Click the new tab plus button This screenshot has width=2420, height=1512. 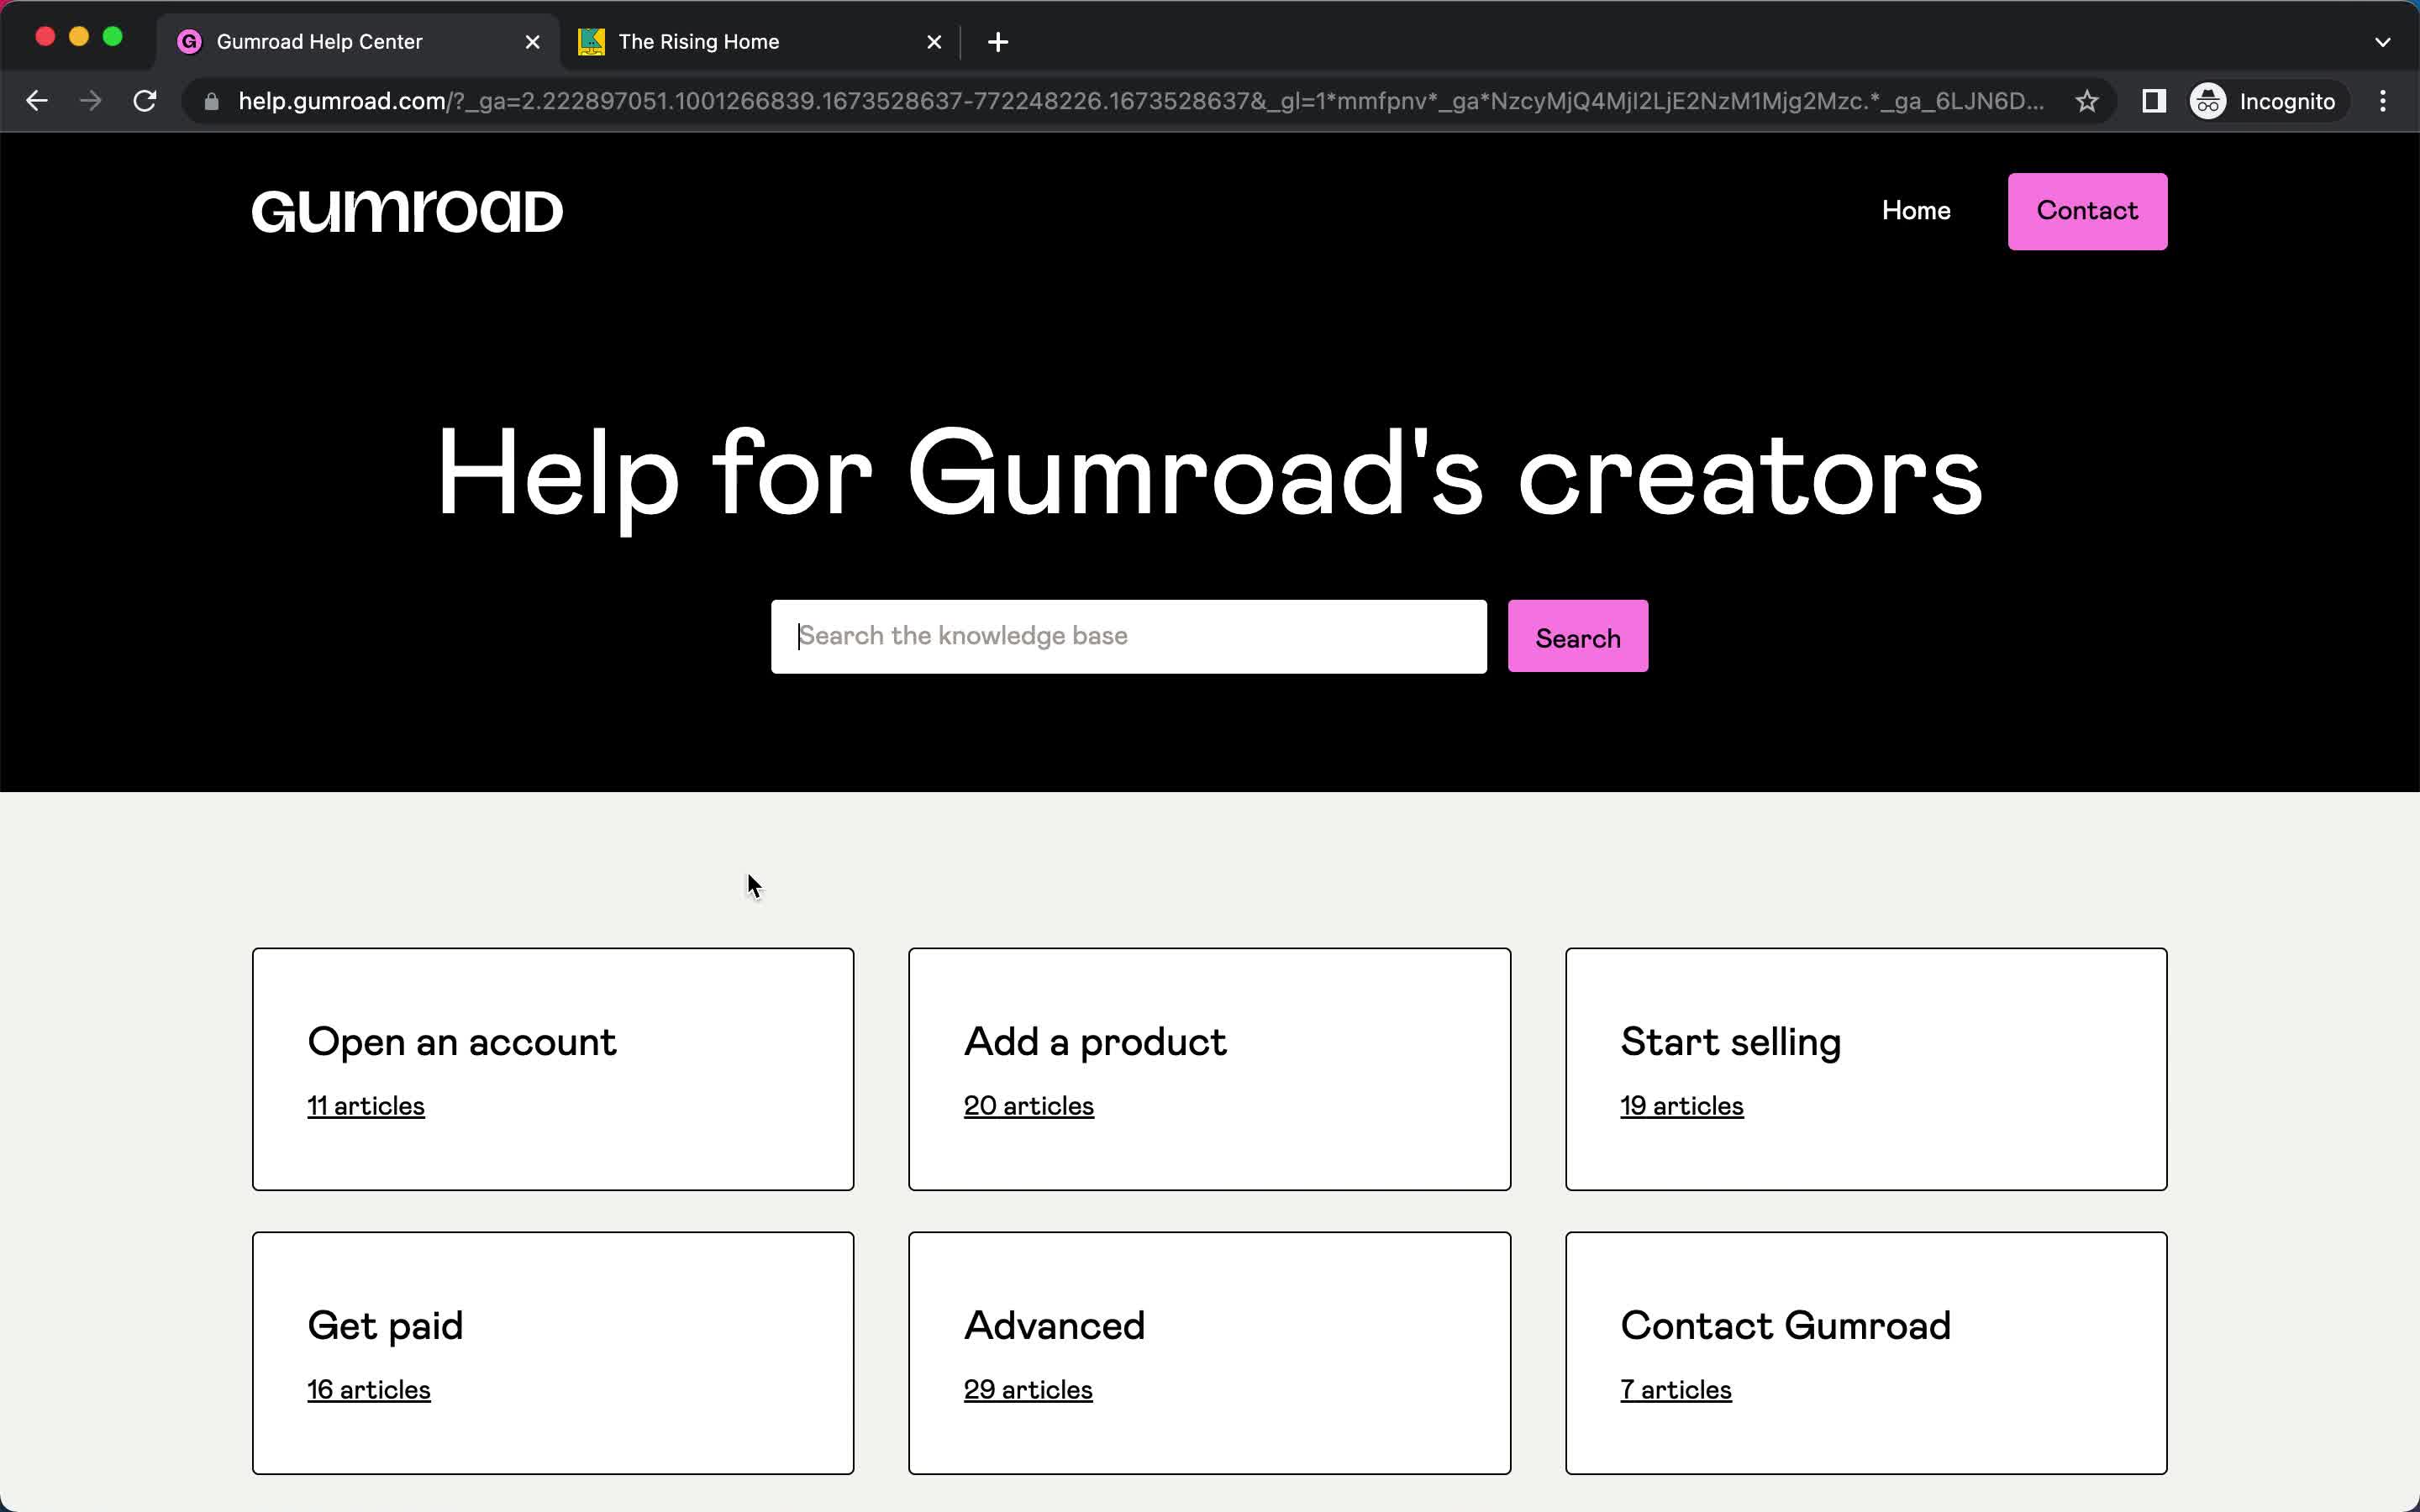pyautogui.click(x=997, y=40)
